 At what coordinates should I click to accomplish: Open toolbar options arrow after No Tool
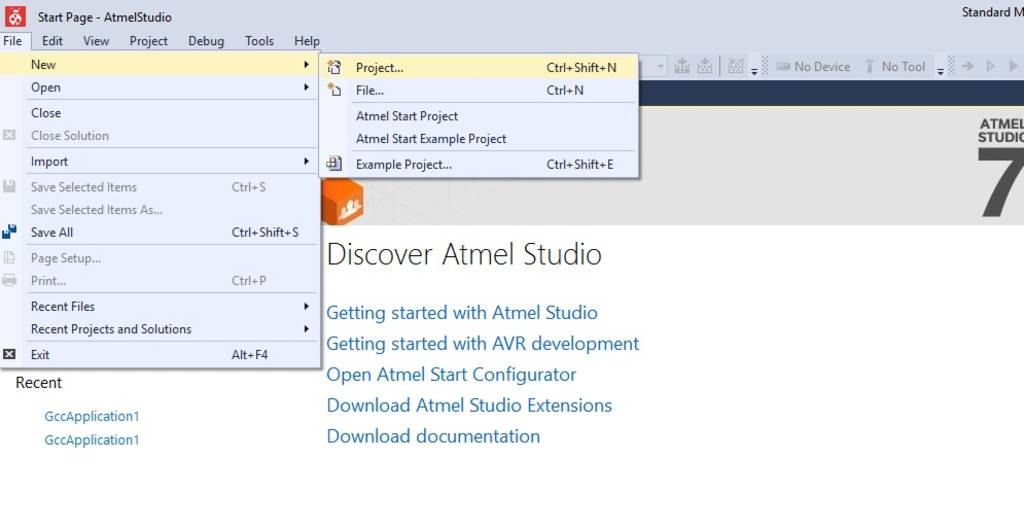(x=940, y=70)
